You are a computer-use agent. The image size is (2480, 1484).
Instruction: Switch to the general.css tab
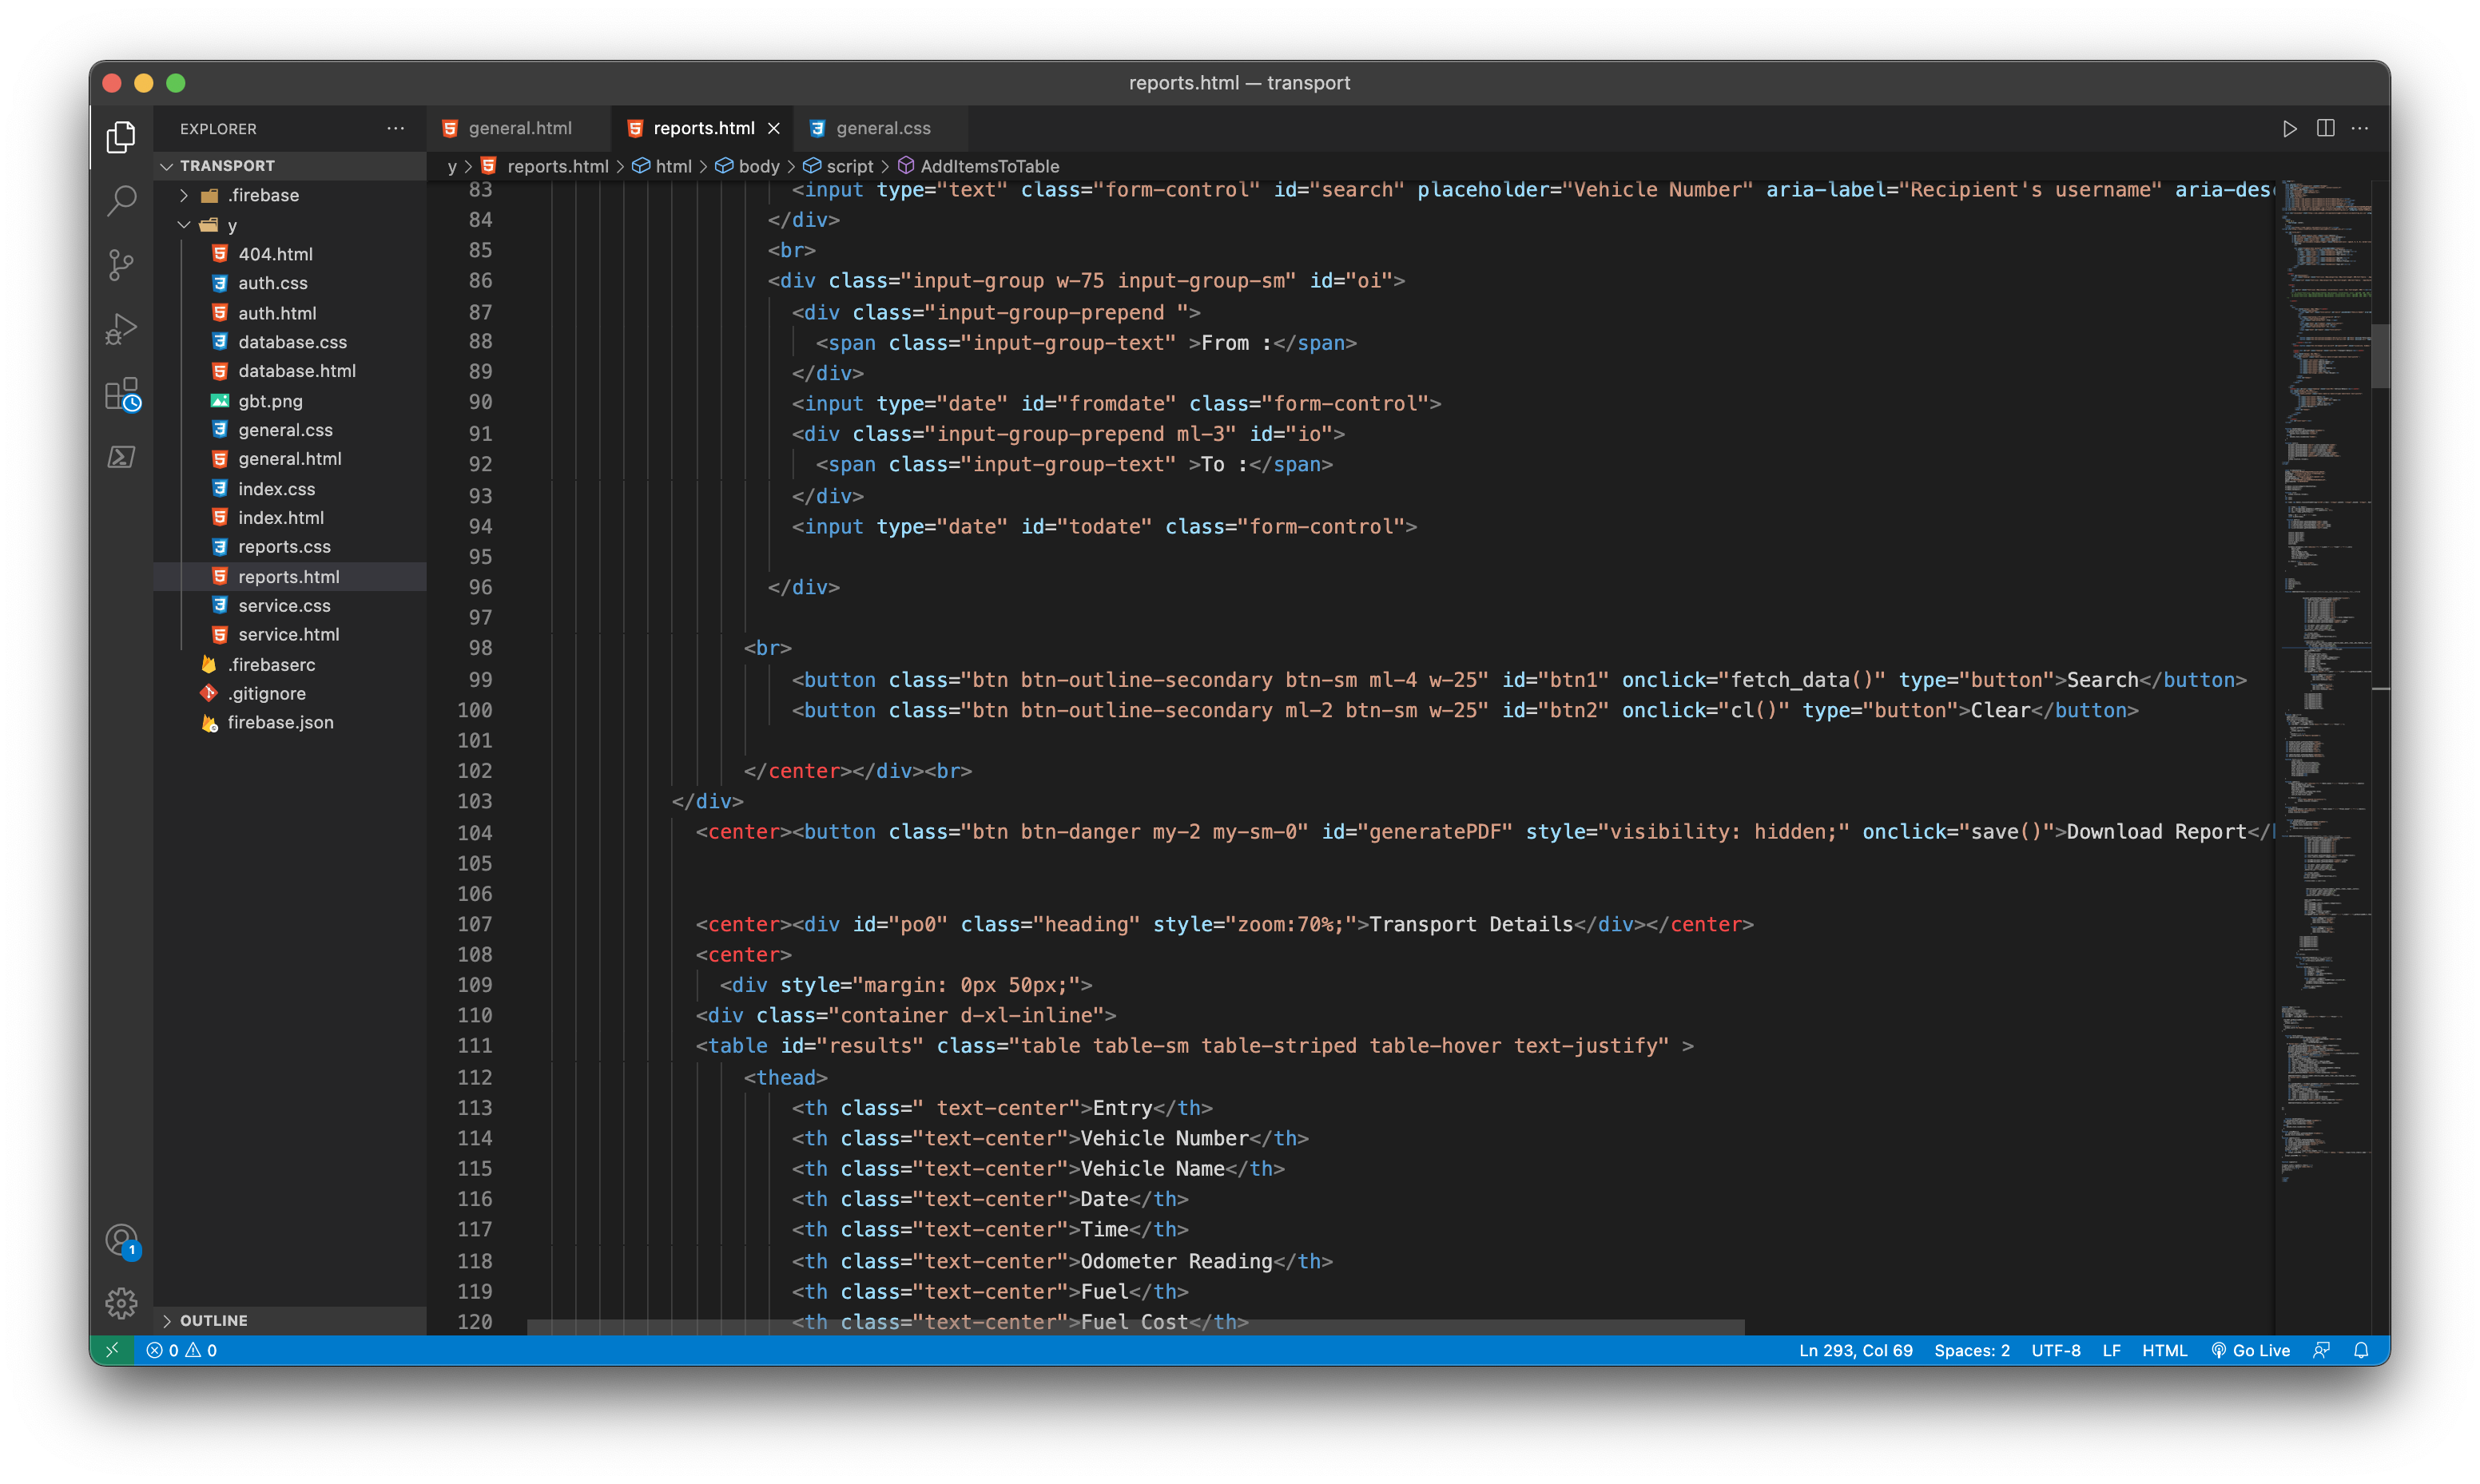pos(882,128)
